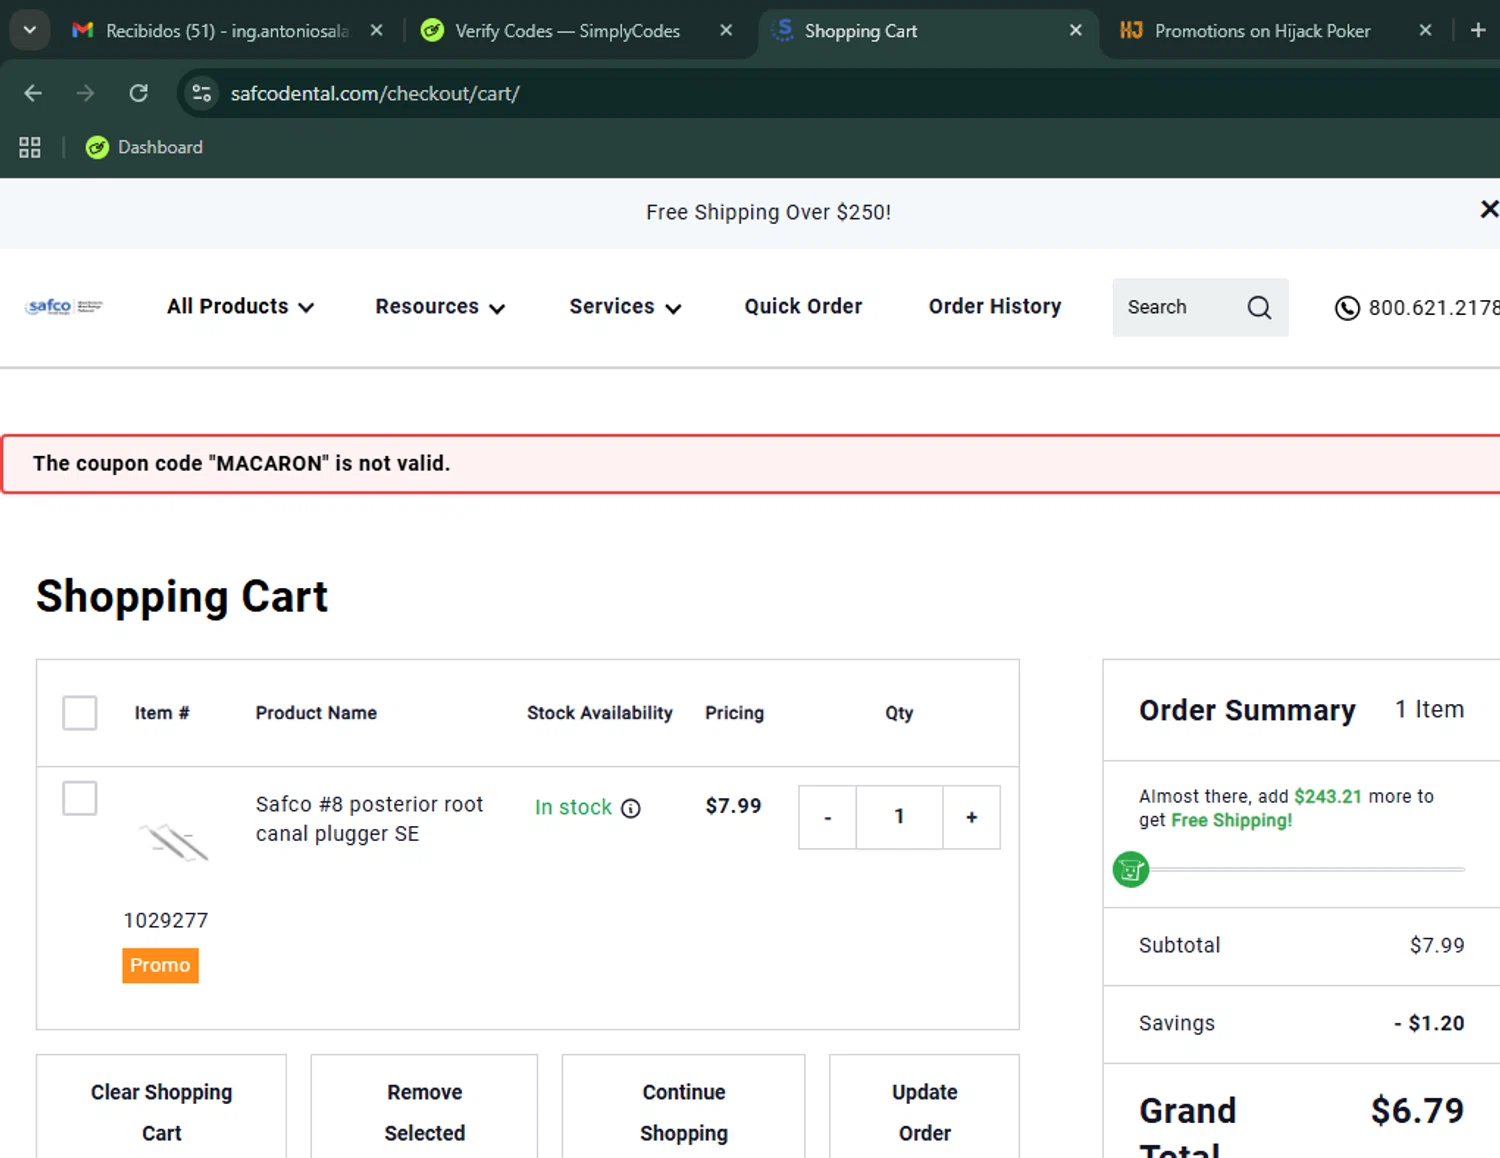The height and width of the screenshot is (1158, 1500).
Task: Click the phone icon next to 800.621.2178
Action: click(x=1347, y=308)
